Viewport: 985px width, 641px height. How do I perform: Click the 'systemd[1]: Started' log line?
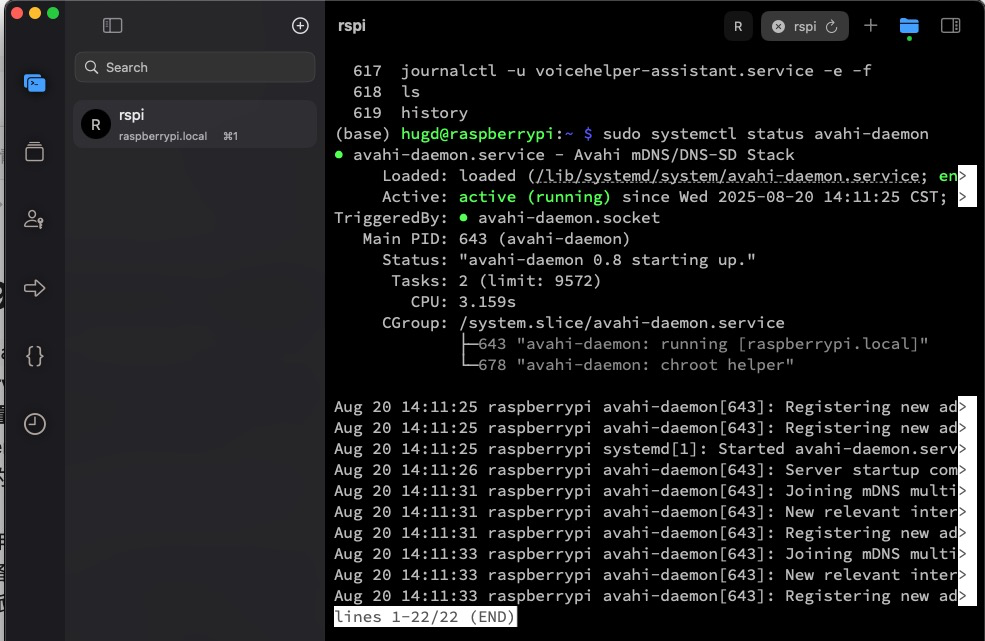tap(645, 449)
